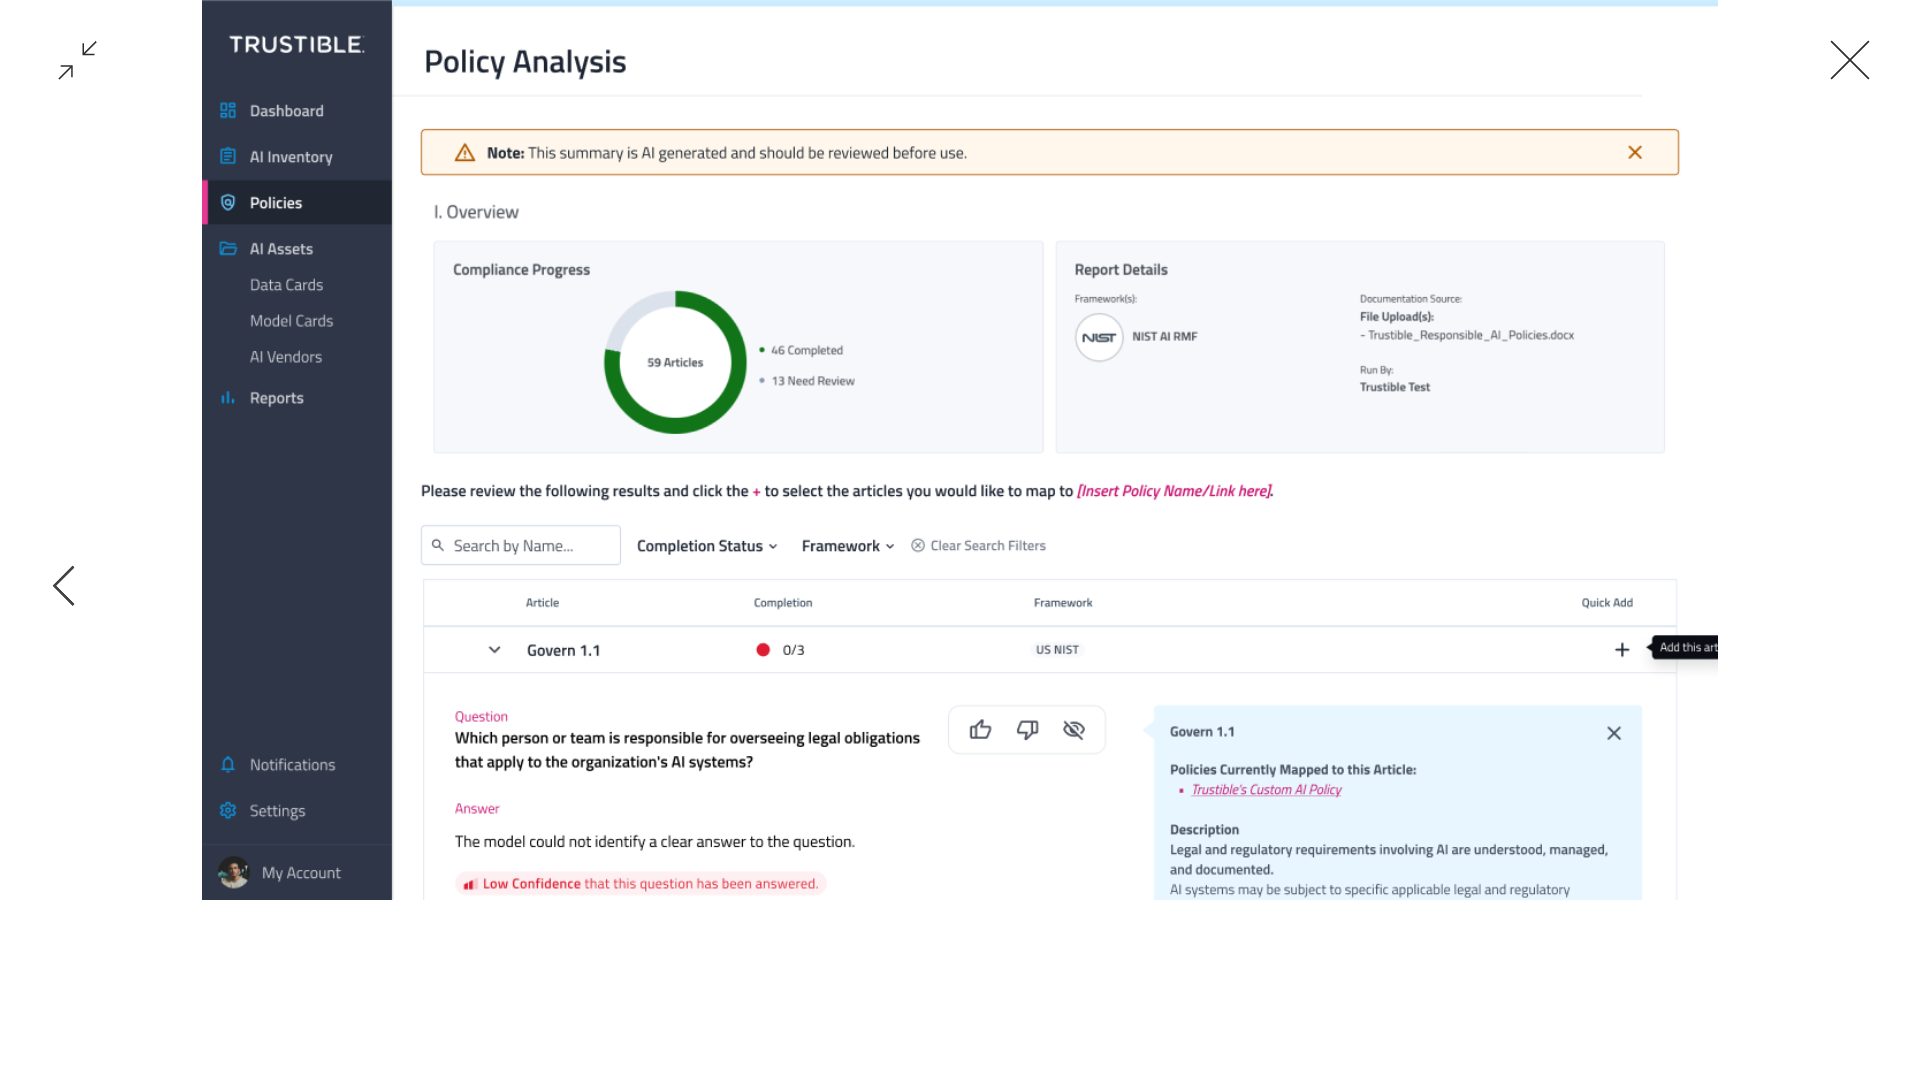Click the AI Inventory navigation icon
The height and width of the screenshot is (1080, 1920).
(x=228, y=156)
